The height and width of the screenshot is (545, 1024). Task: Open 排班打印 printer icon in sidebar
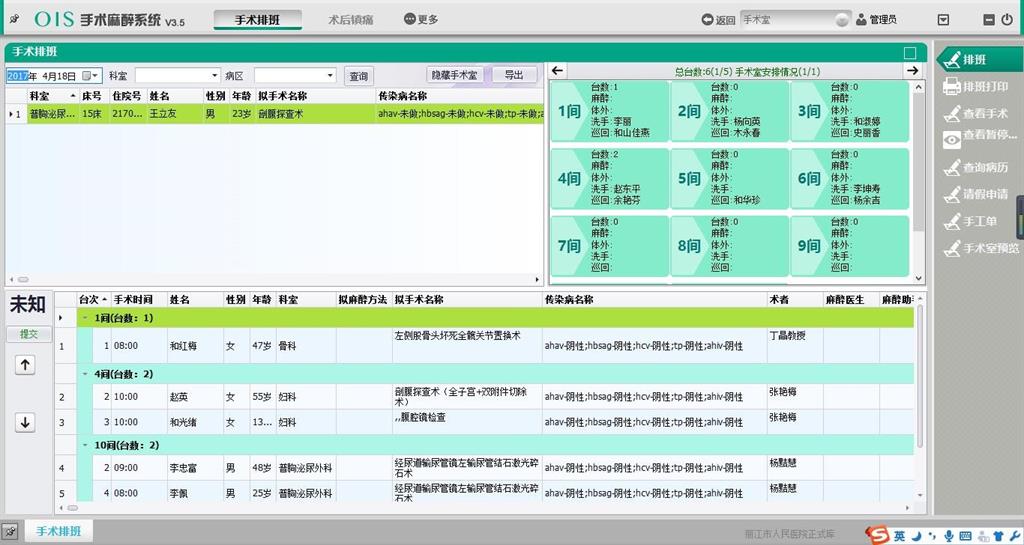pyautogui.click(x=952, y=87)
